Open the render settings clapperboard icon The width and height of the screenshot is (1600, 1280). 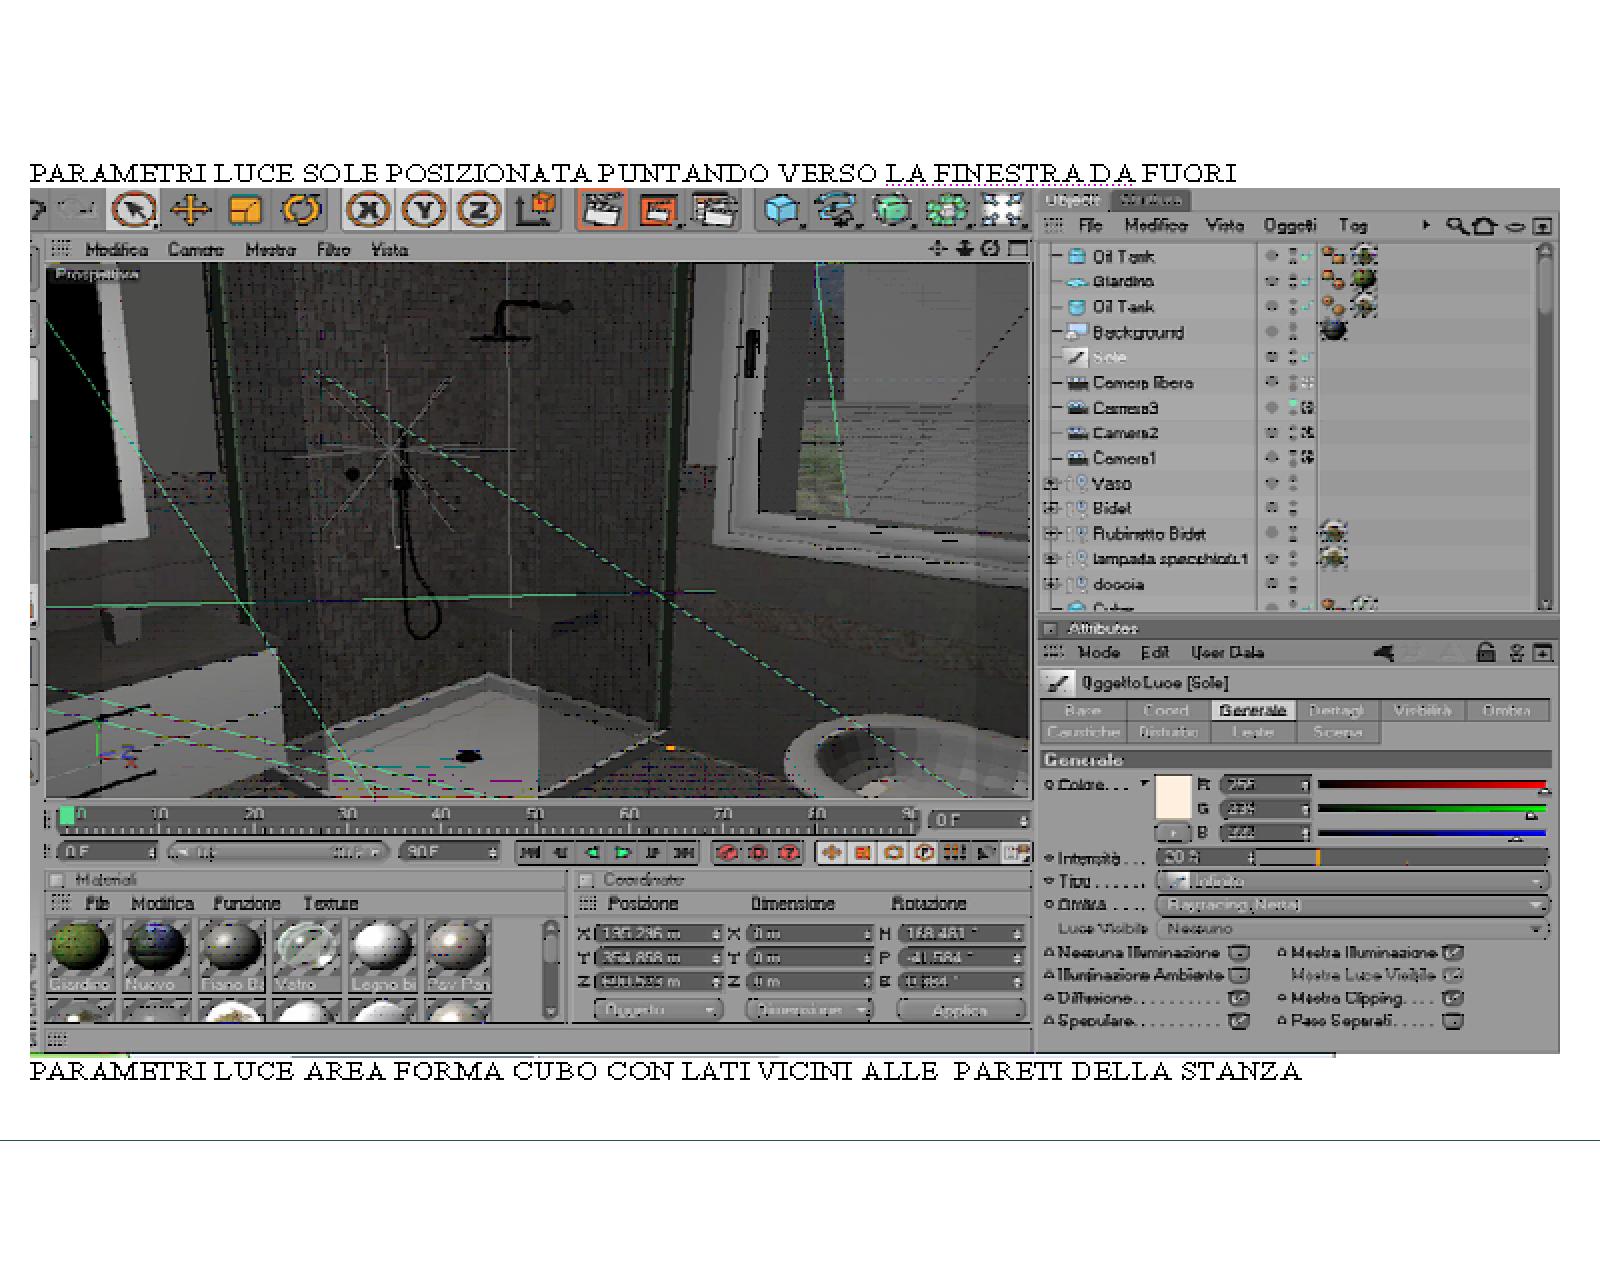(714, 210)
